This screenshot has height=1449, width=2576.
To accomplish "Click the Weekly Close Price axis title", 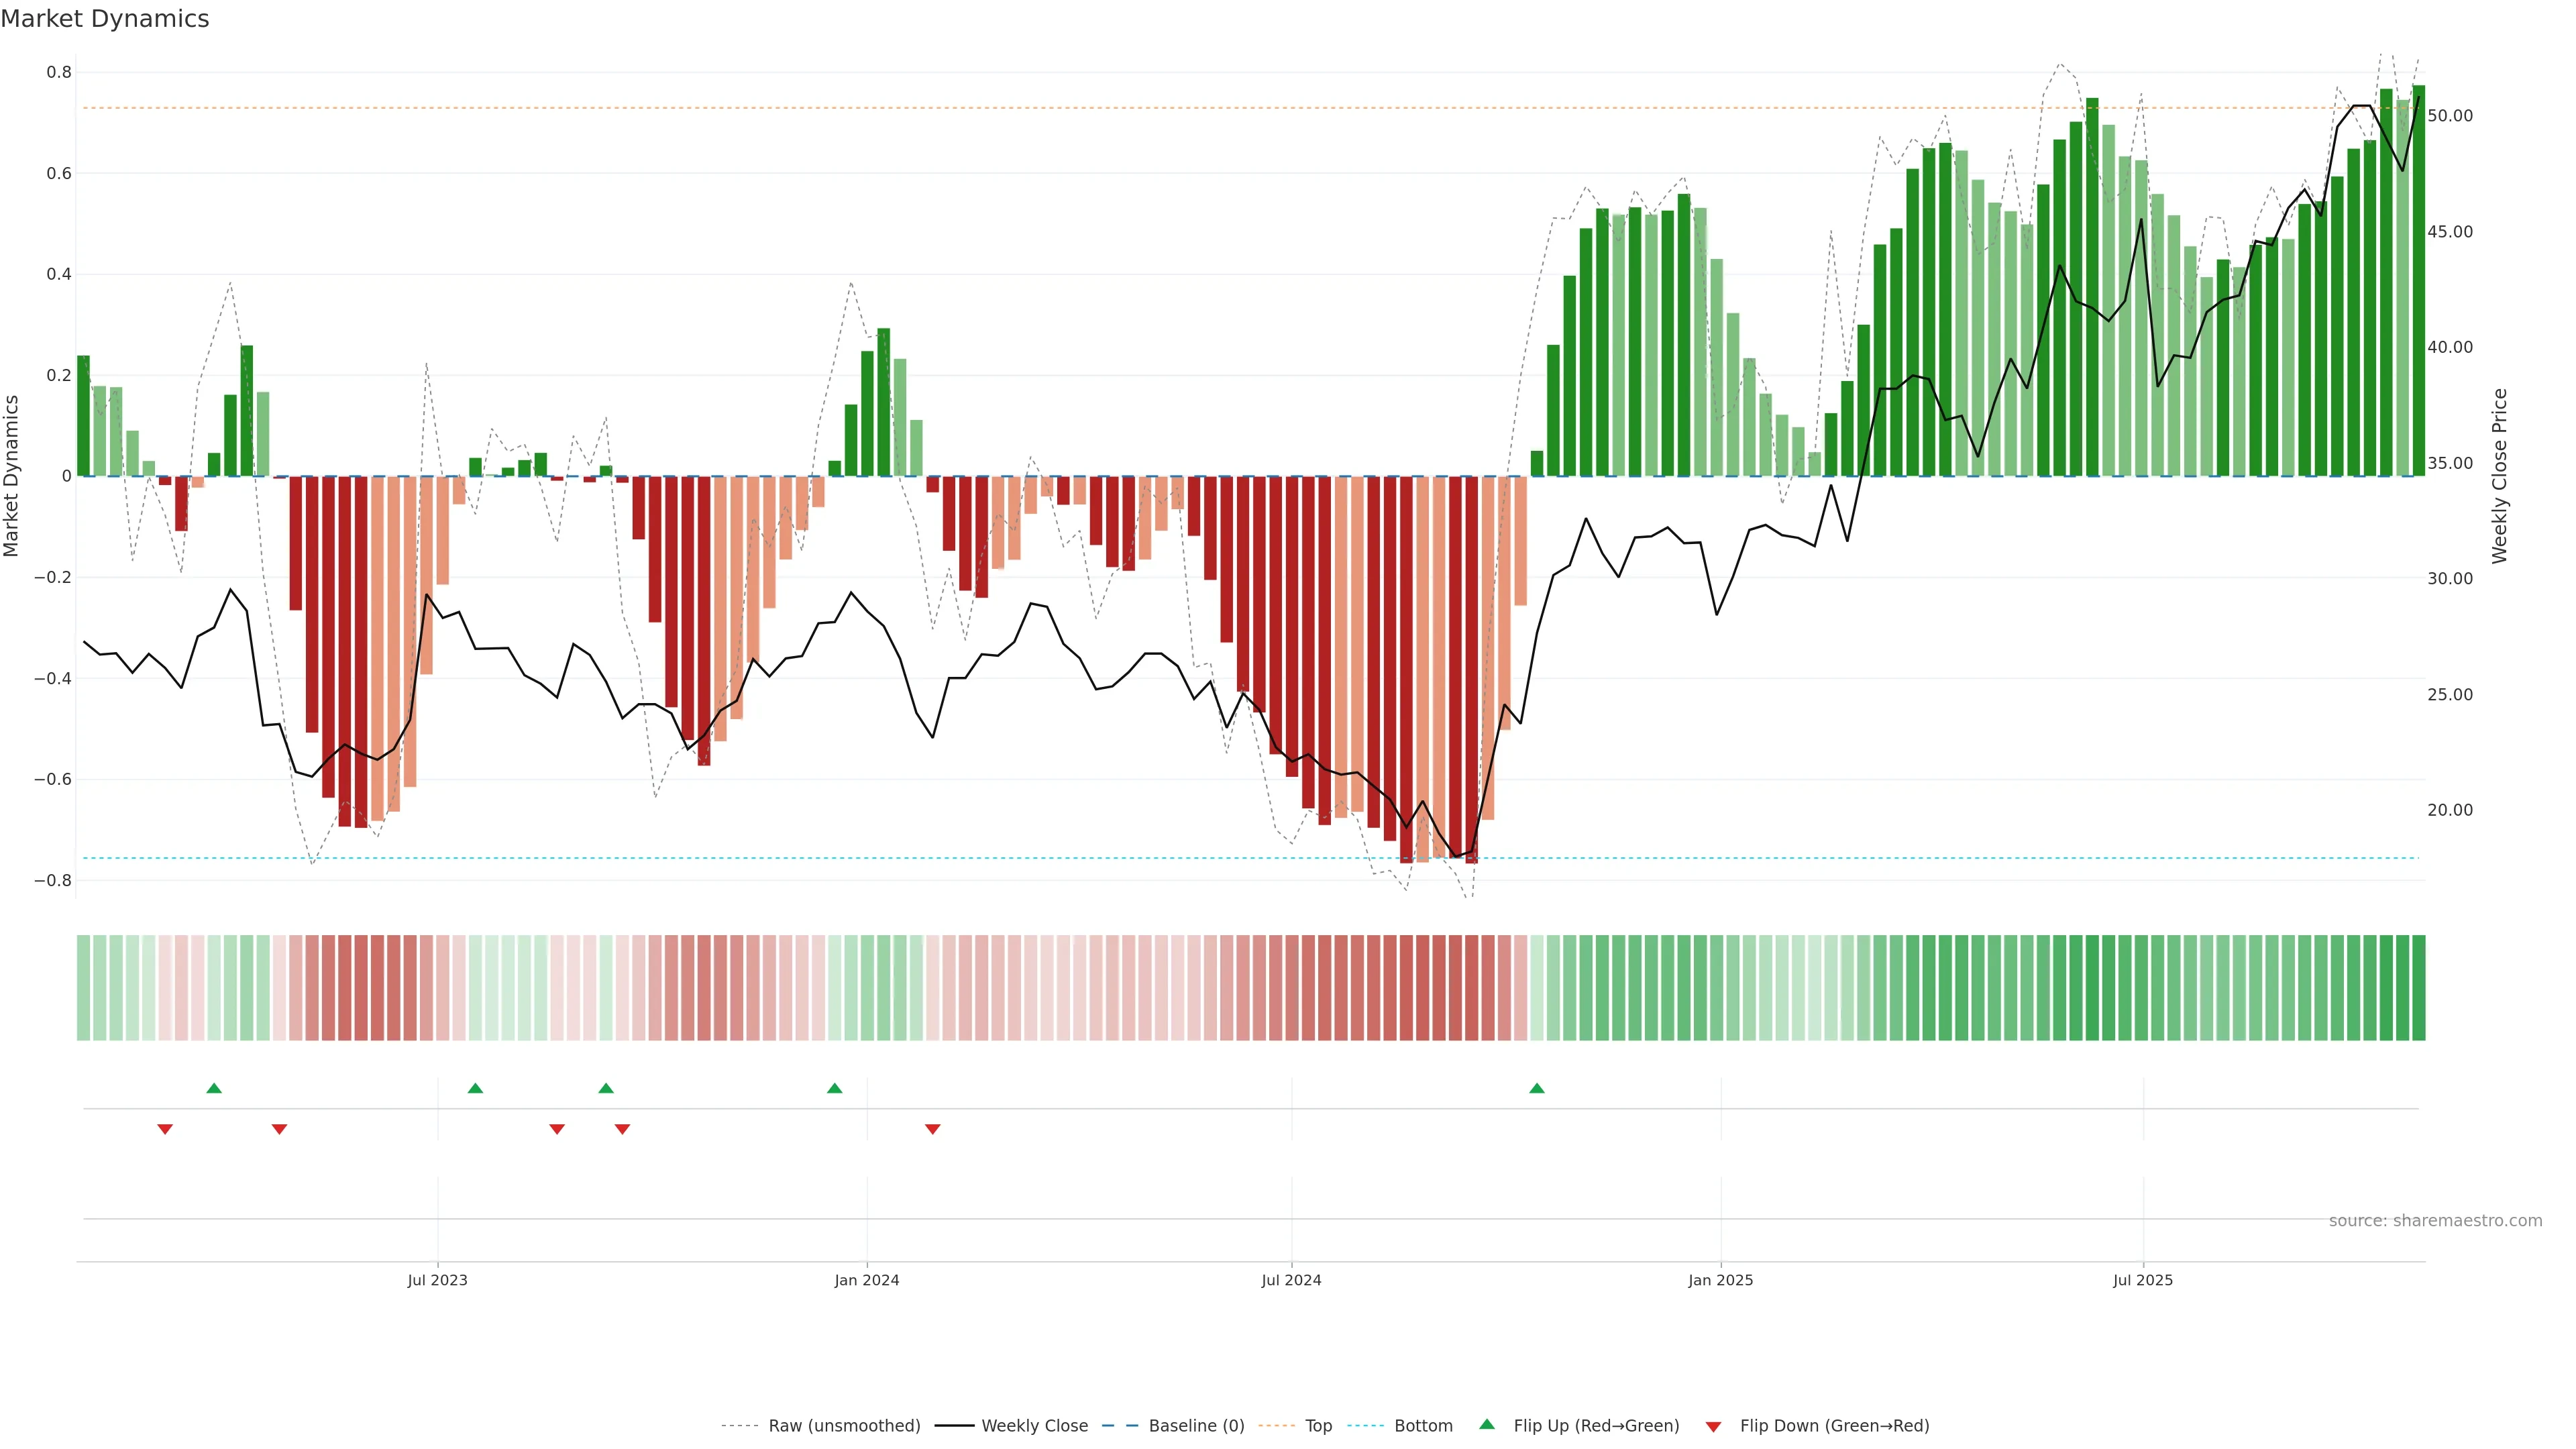I will 2500,476.
